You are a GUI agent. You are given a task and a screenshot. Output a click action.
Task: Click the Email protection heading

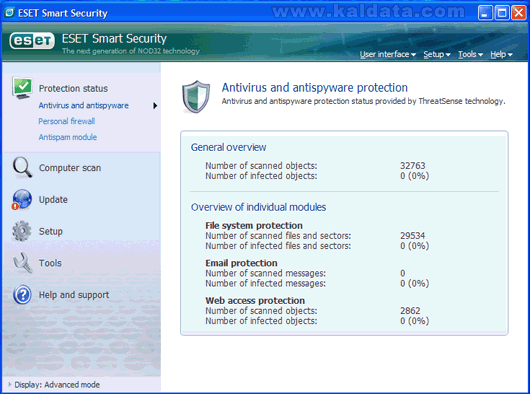(x=241, y=263)
